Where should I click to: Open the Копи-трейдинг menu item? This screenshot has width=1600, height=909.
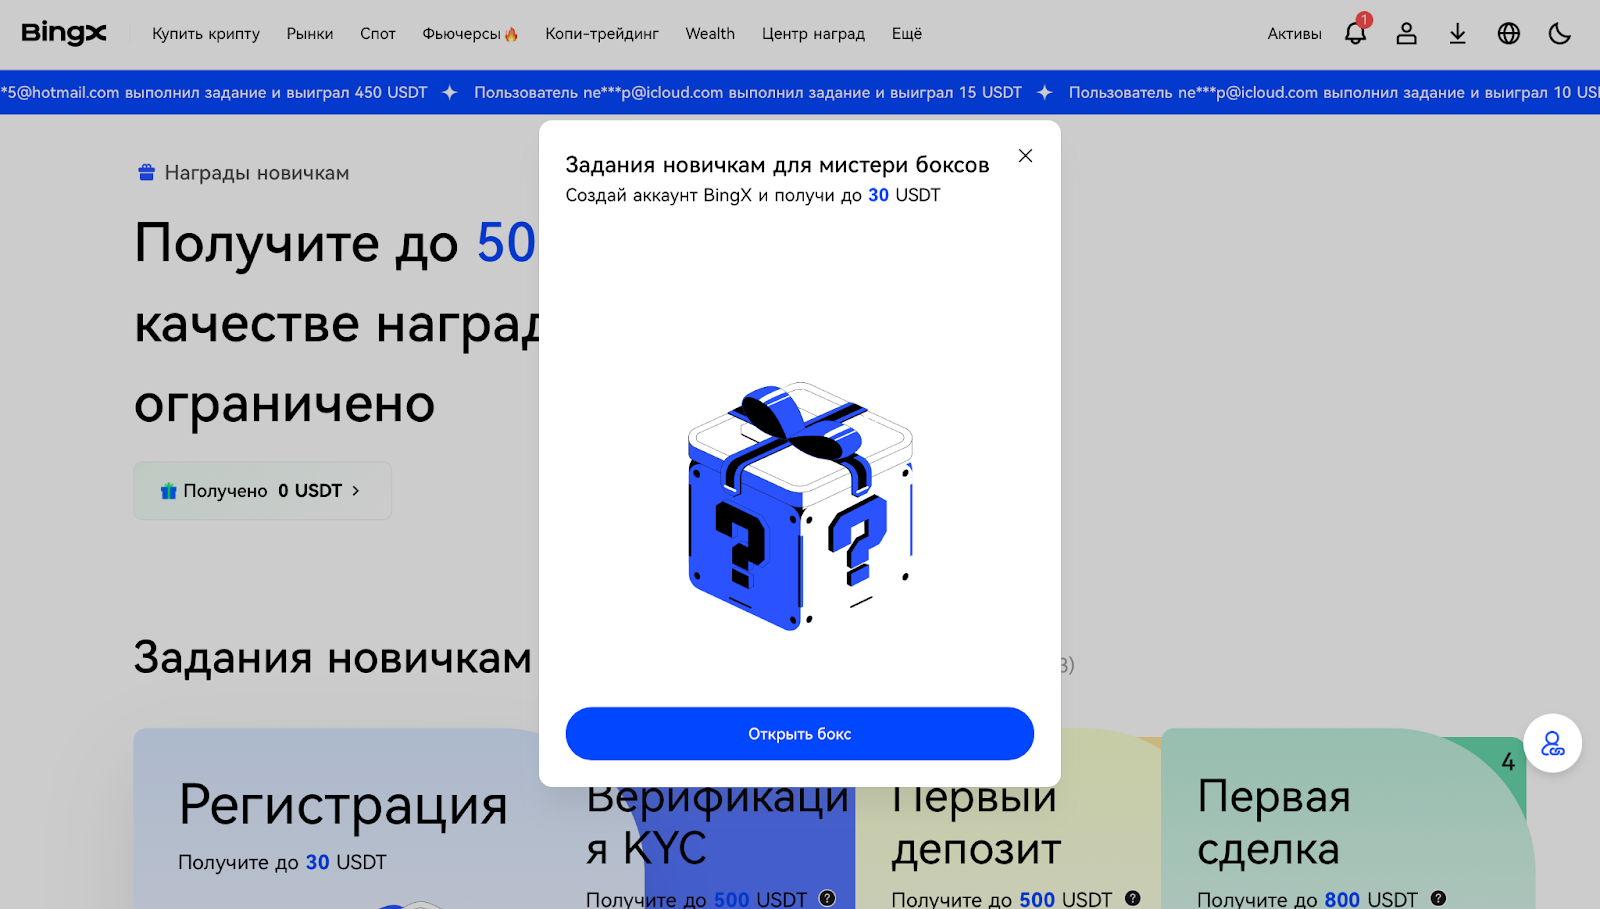[x=602, y=34]
